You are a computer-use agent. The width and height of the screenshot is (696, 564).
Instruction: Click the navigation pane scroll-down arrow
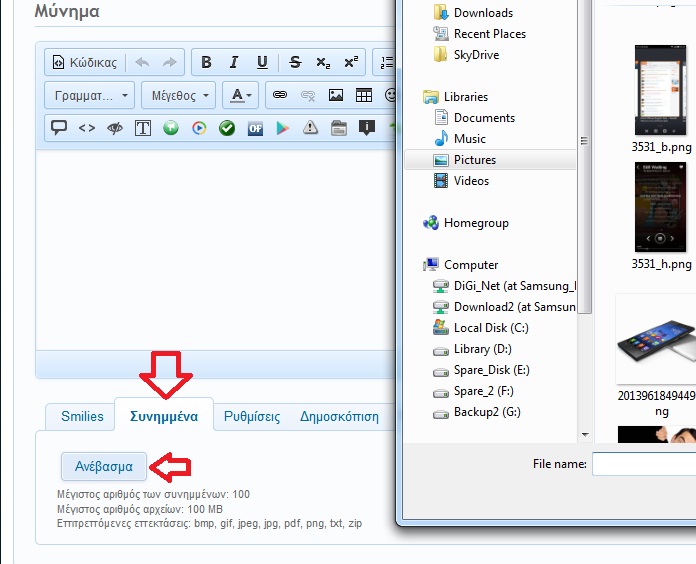pos(585,435)
